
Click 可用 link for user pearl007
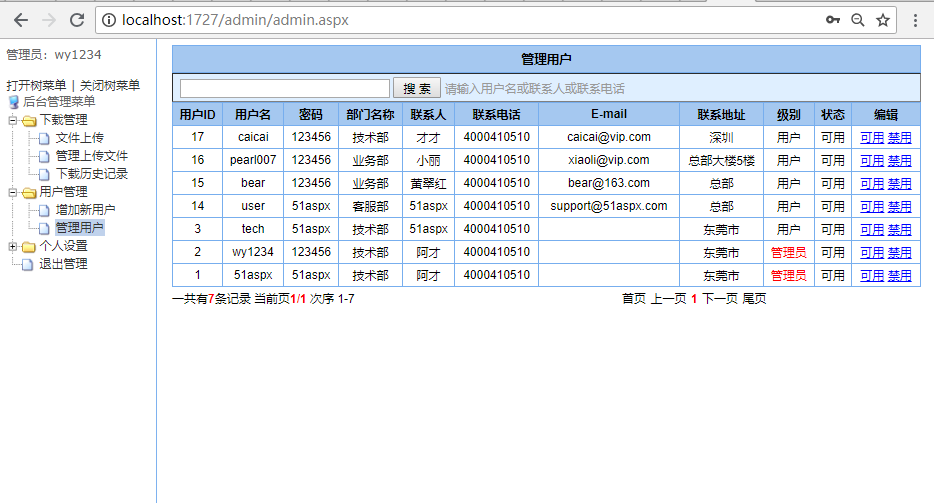click(872, 161)
